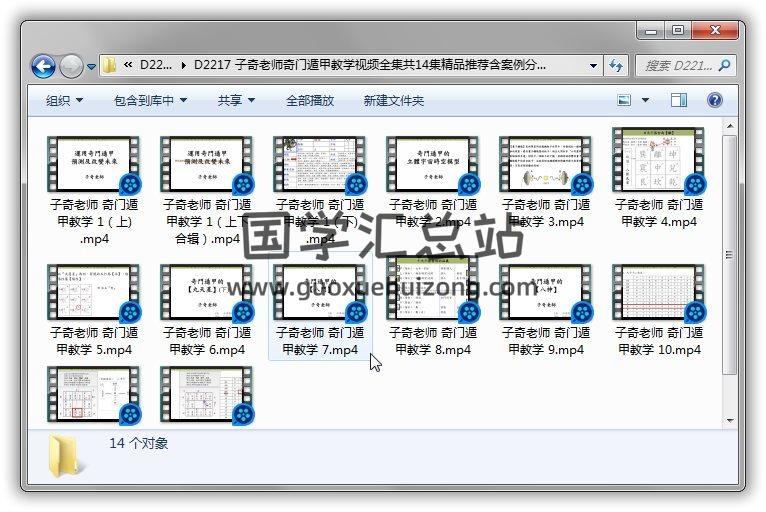This screenshot has height=512, width=766.
Task: Click the file name 甲教学 3.mp4
Action: click(x=546, y=213)
